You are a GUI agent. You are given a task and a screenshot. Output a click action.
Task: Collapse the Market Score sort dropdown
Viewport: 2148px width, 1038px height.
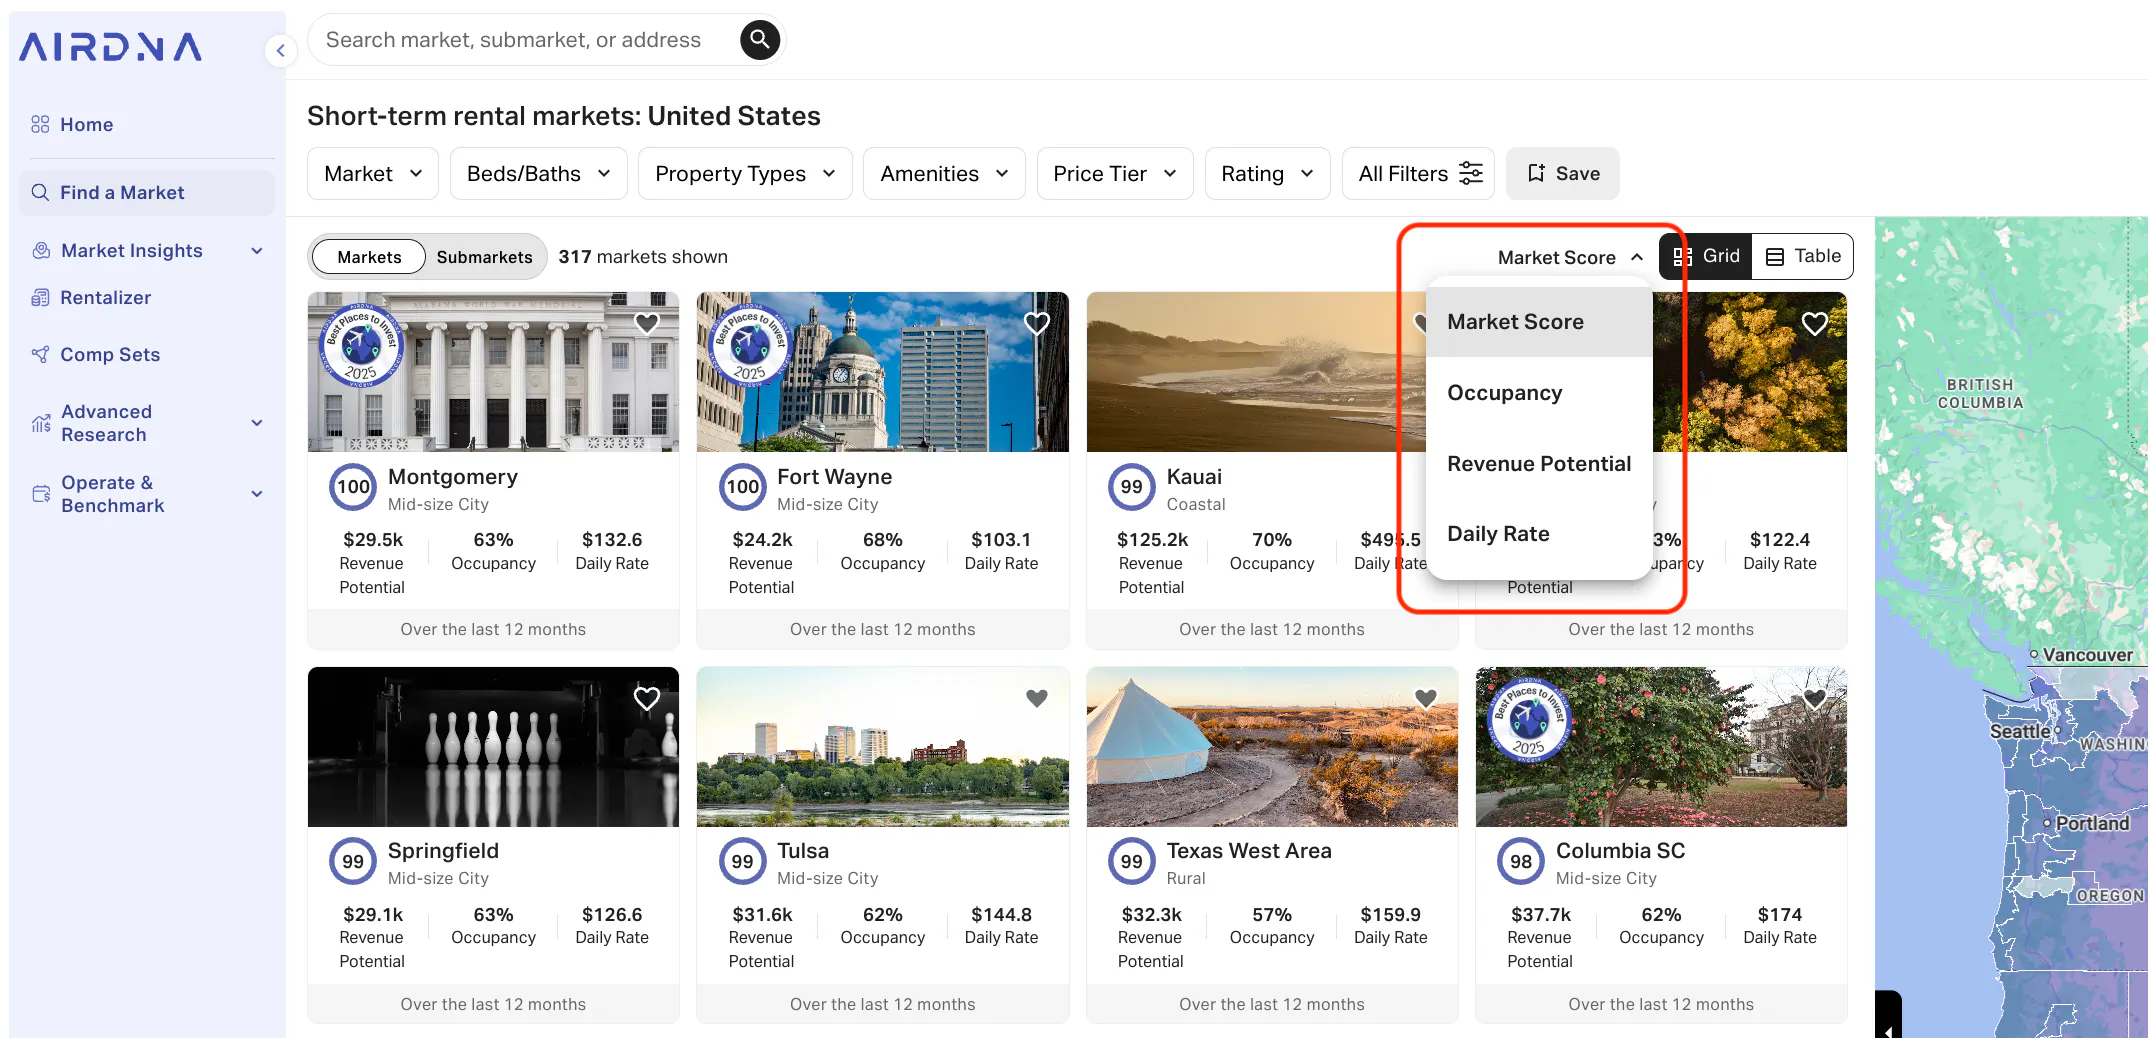1570,257
